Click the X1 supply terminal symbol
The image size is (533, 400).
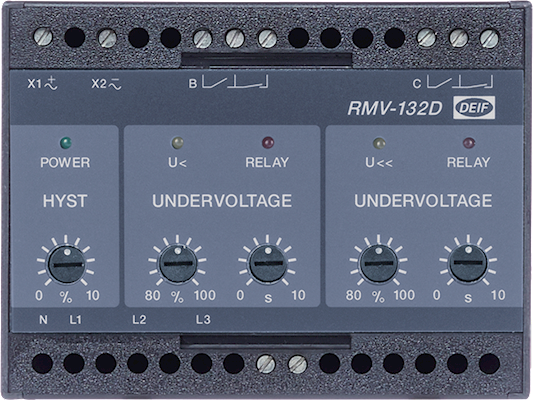pos(51,83)
